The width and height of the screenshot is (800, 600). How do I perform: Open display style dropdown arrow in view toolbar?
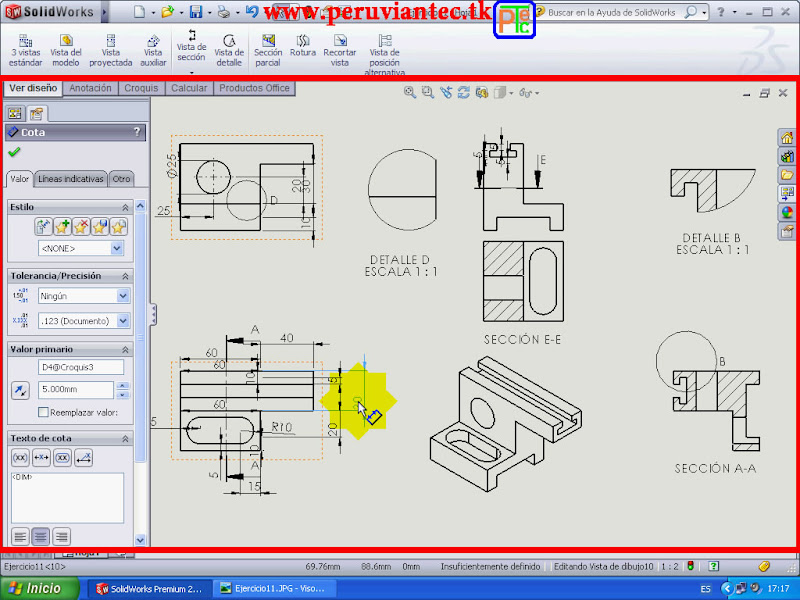(511, 93)
